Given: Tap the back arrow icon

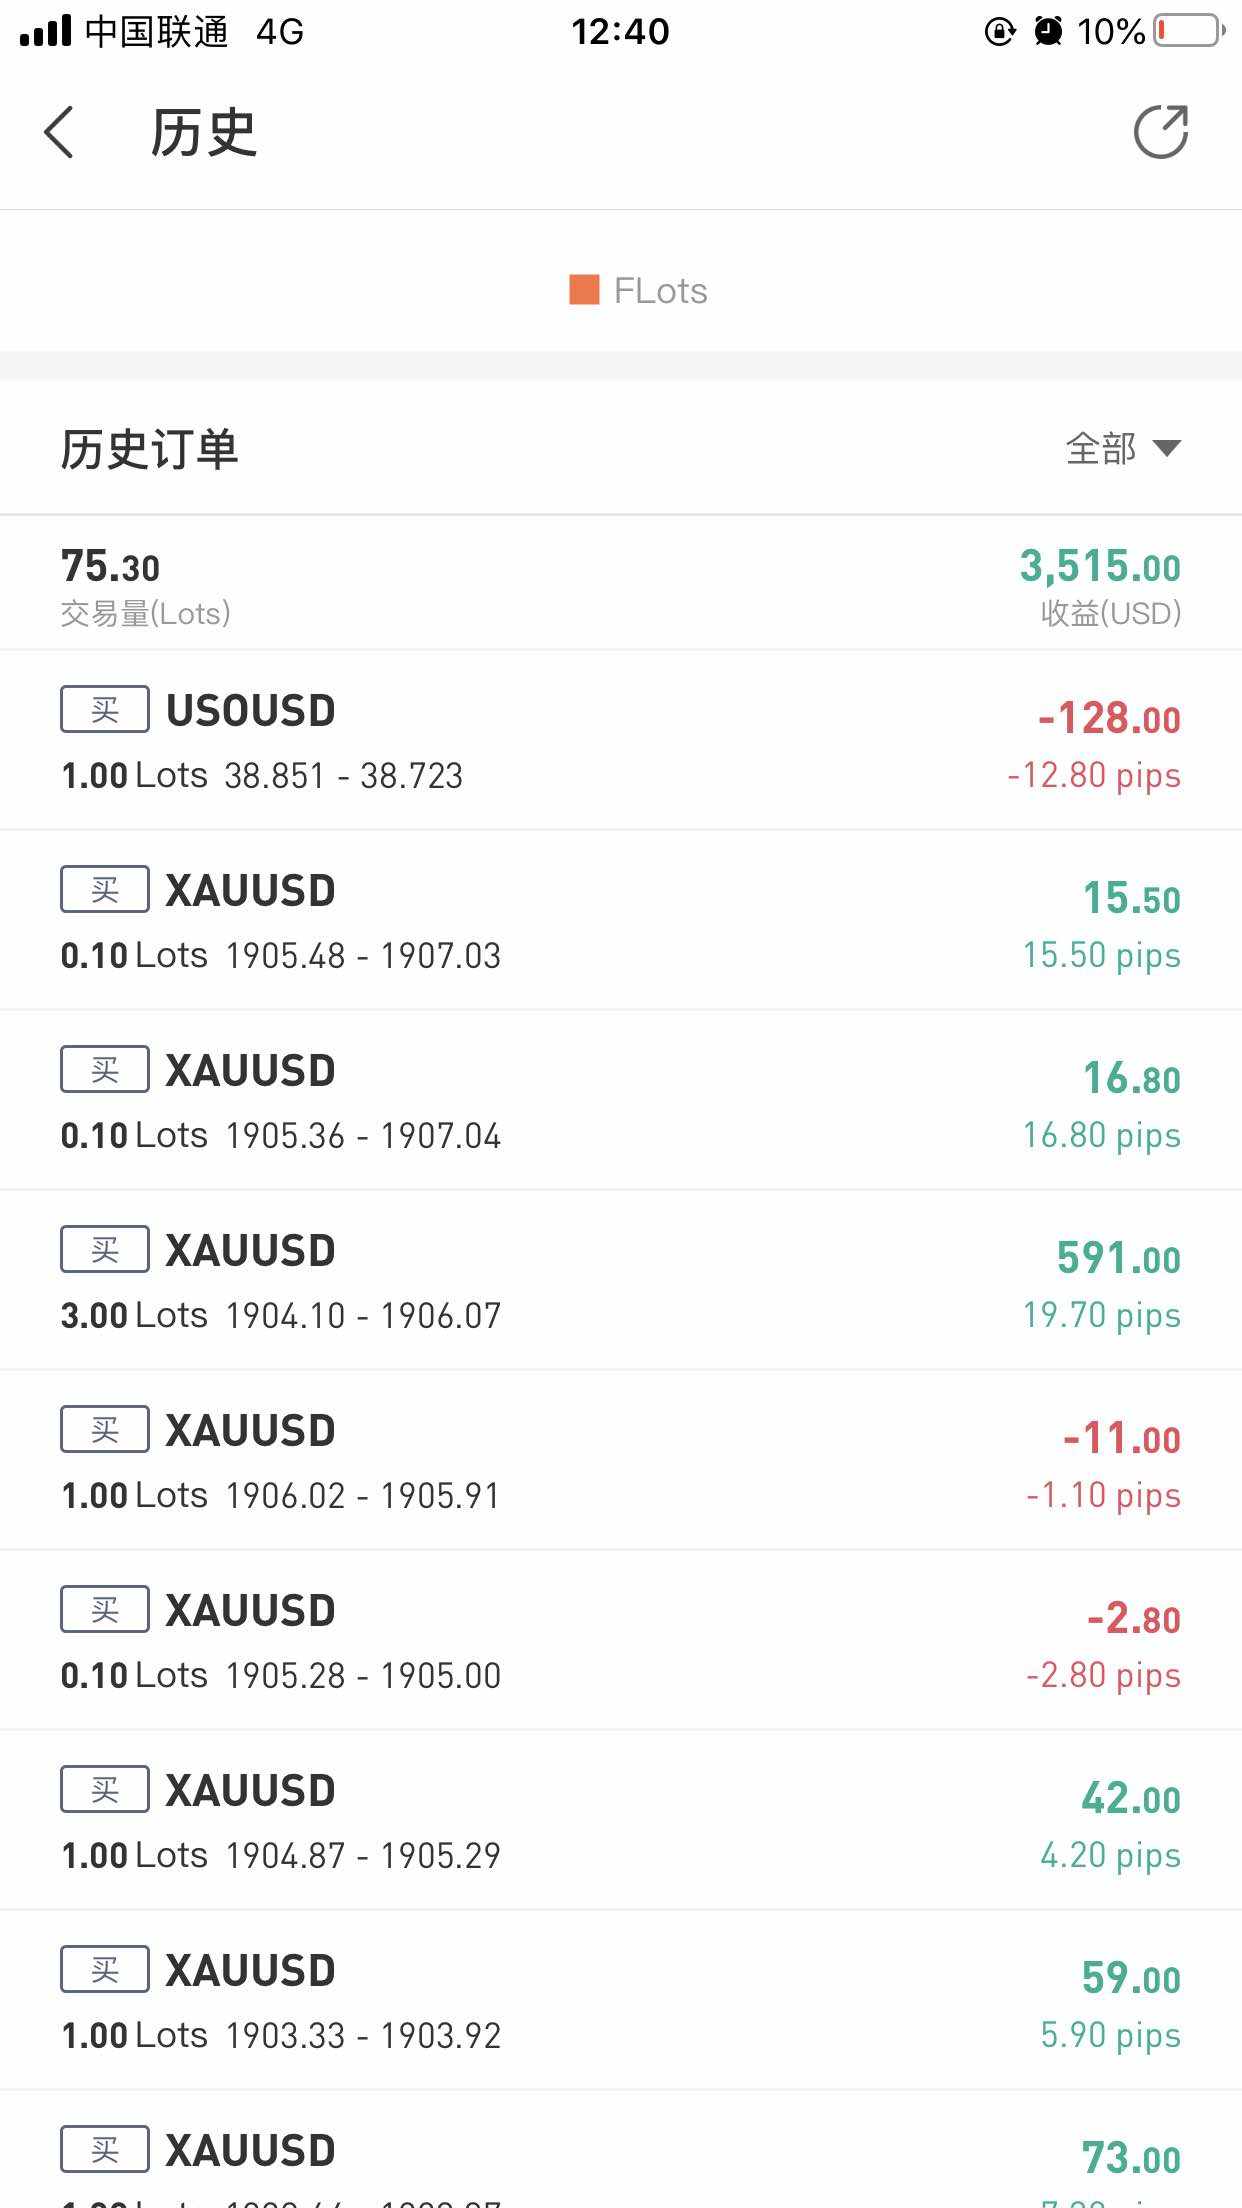Looking at the screenshot, I should click(60, 133).
